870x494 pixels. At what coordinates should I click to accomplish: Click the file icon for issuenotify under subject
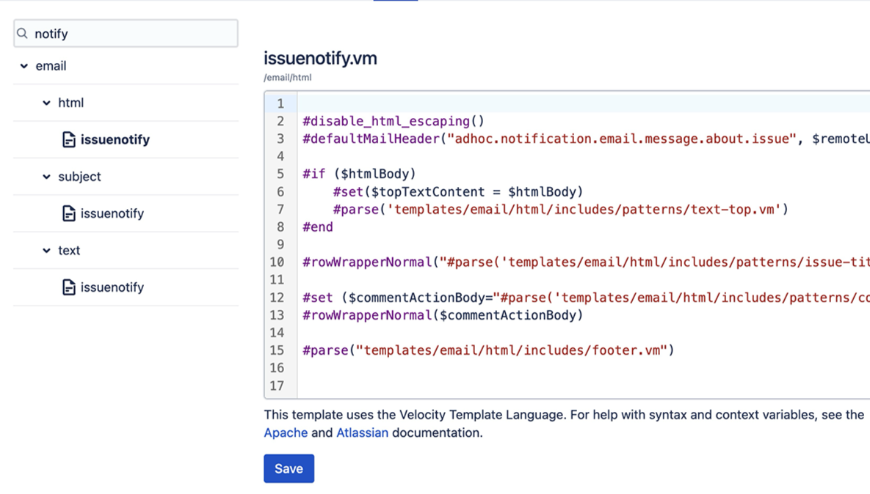coord(68,214)
